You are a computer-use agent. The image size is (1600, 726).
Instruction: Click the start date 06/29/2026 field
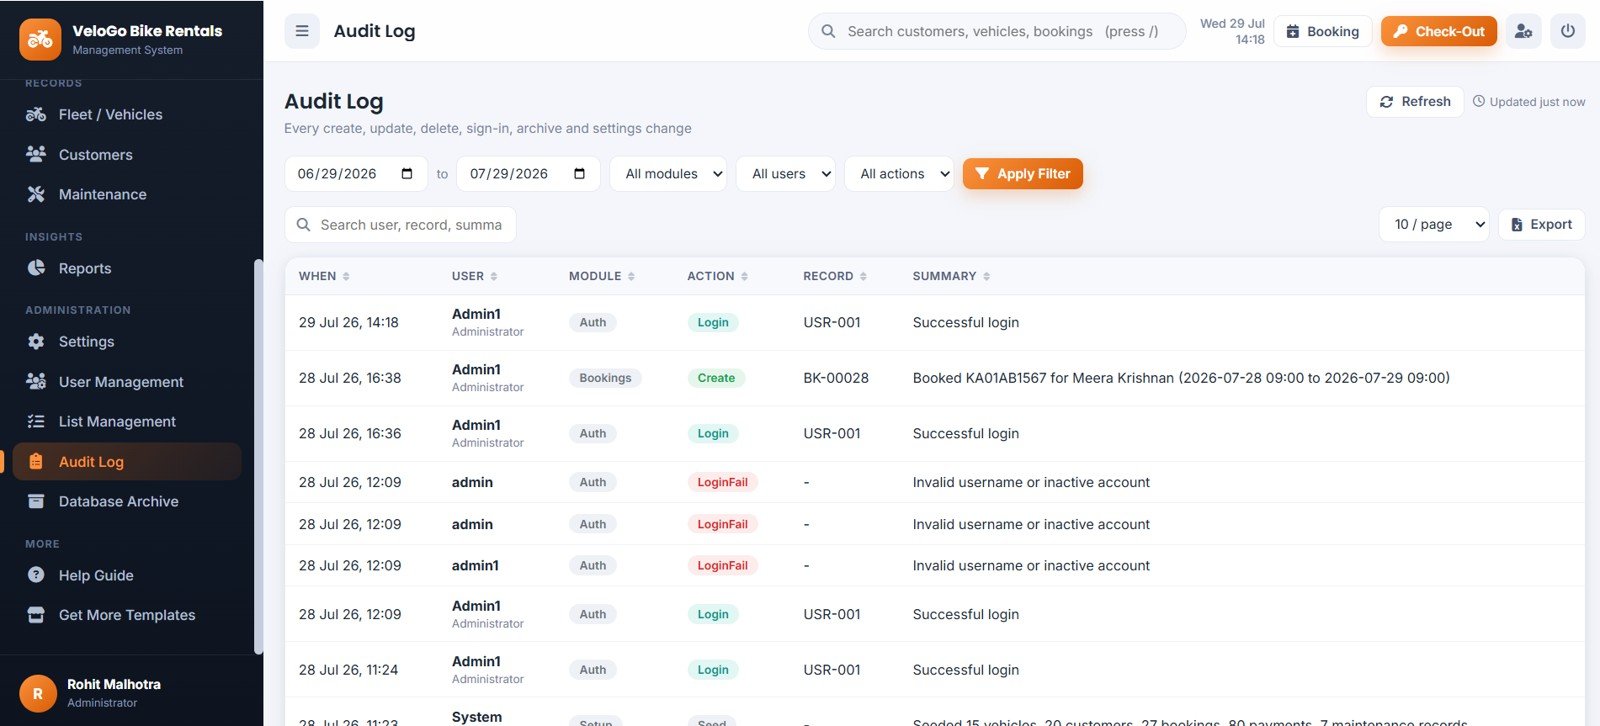tap(356, 174)
